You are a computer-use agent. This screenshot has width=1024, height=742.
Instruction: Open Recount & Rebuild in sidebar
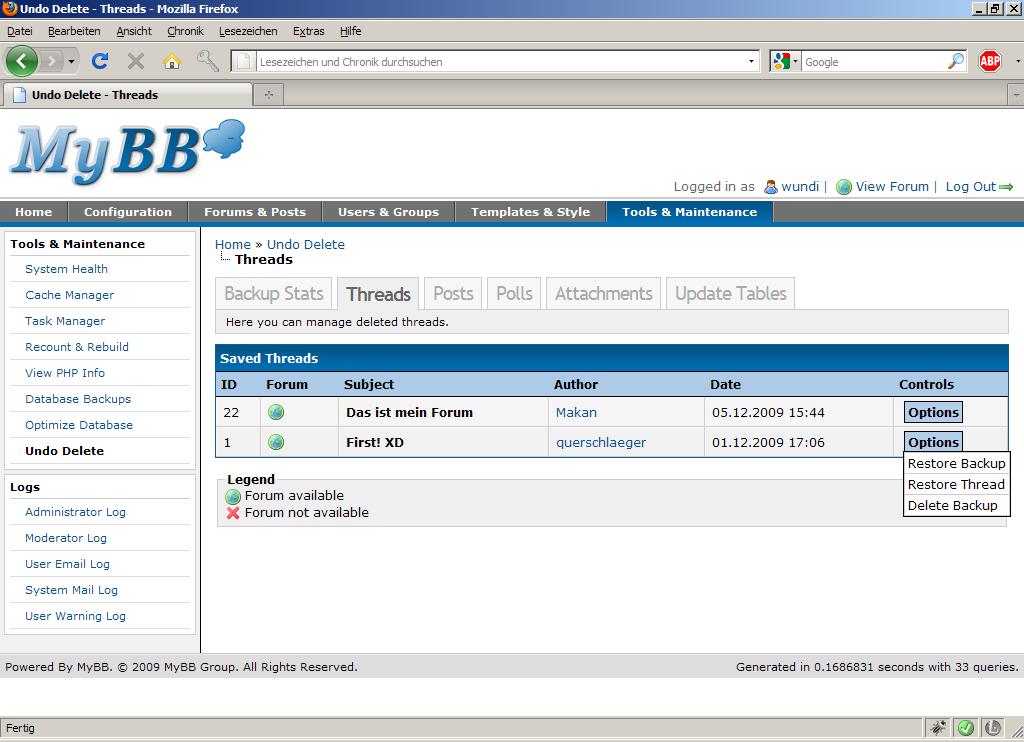tap(76, 347)
